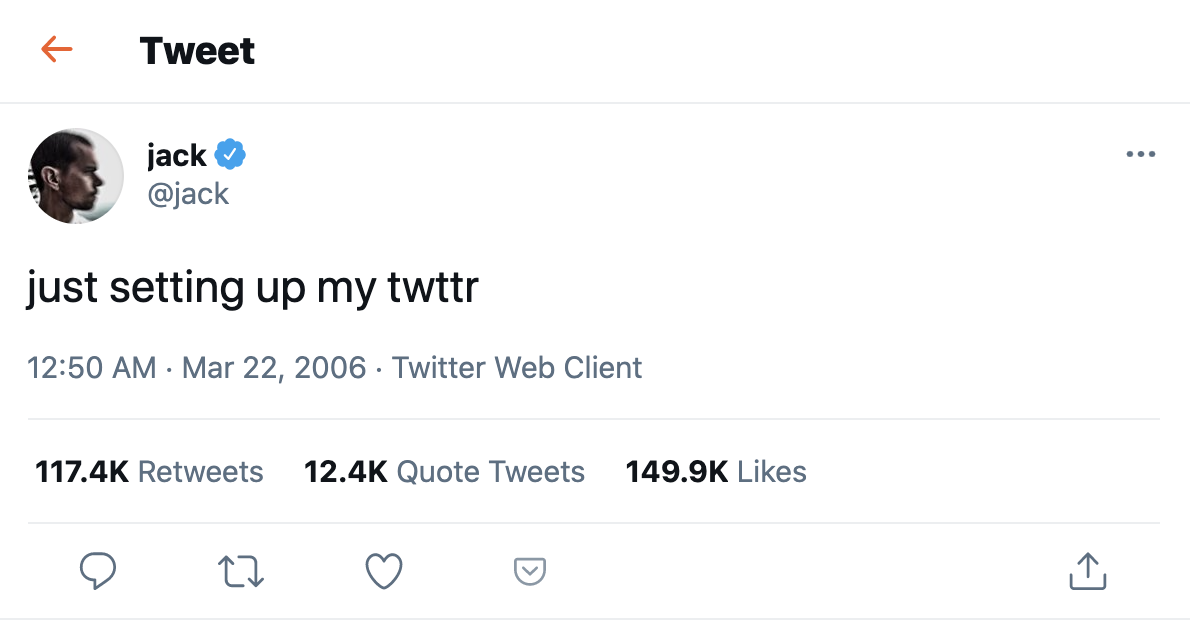The image size is (1190, 626).
Task: Open the share tweet icon
Action: coord(1087,571)
